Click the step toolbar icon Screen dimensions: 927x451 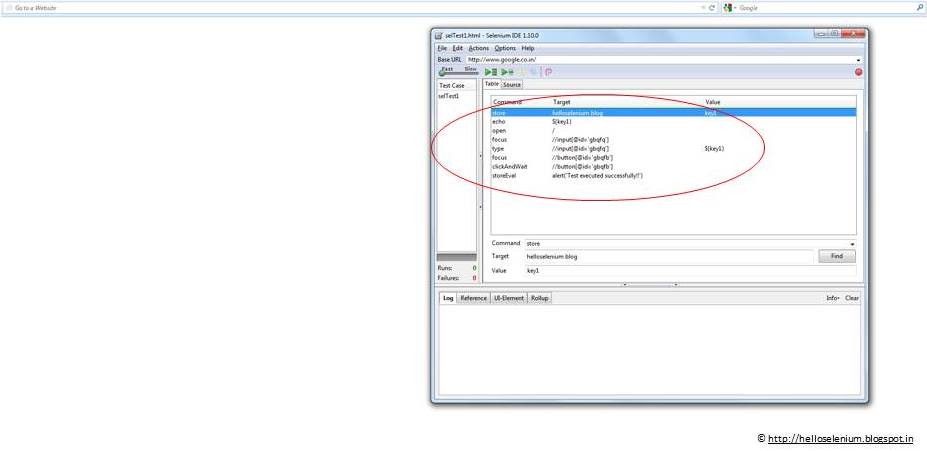(x=534, y=72)
